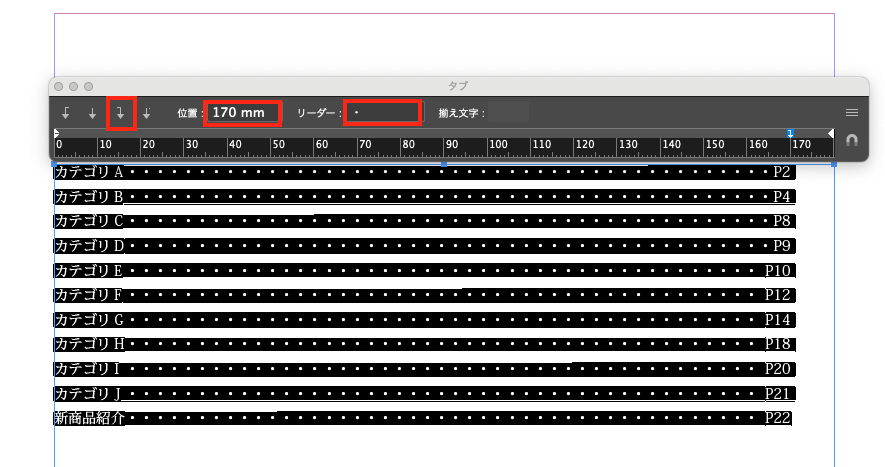Click the zoom button of the タブ panel

coord(89,87)
